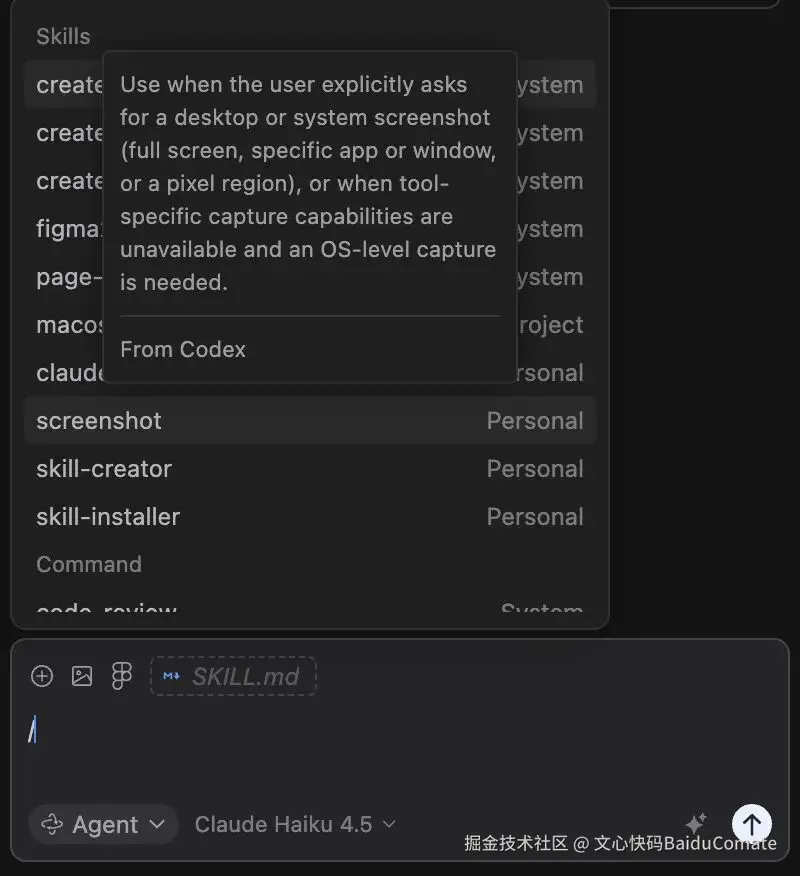This screenshot has height=876, width=800.
Task: Click the plus icon to add context
Action: click(42, 677)
